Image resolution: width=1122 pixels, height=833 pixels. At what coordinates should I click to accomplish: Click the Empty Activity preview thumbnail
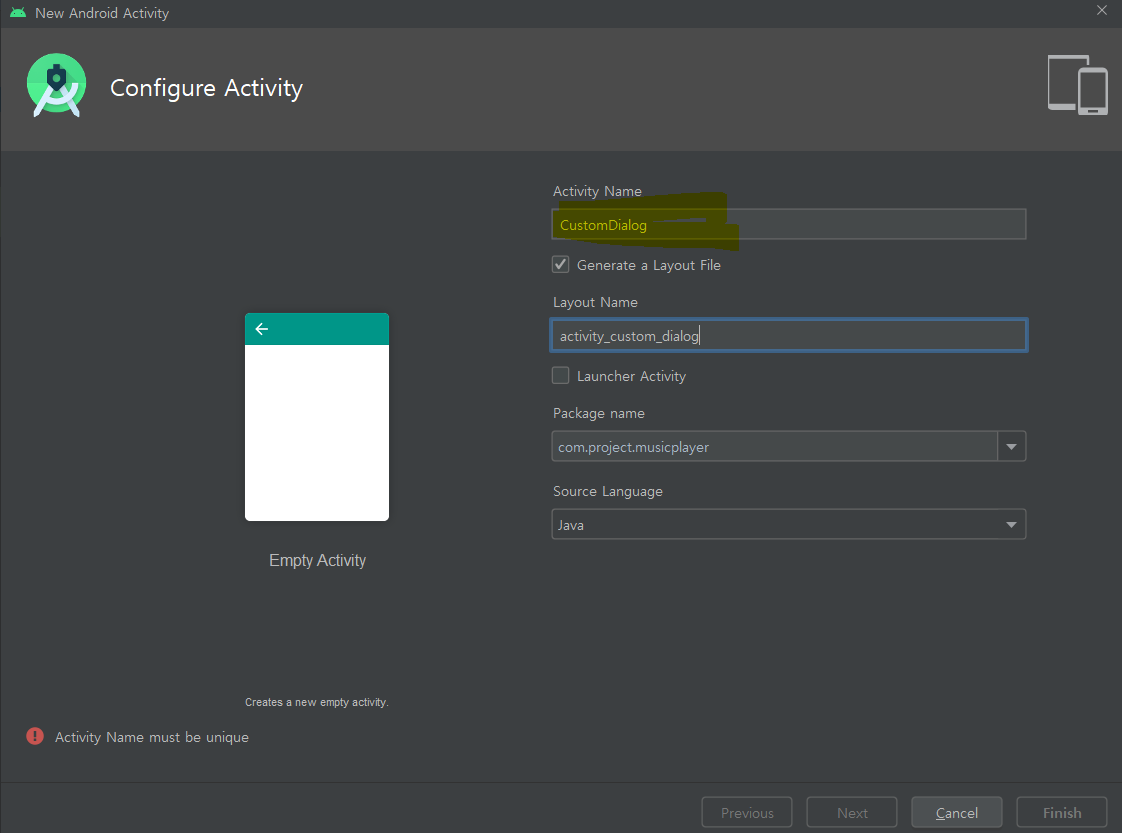(317, 417)
